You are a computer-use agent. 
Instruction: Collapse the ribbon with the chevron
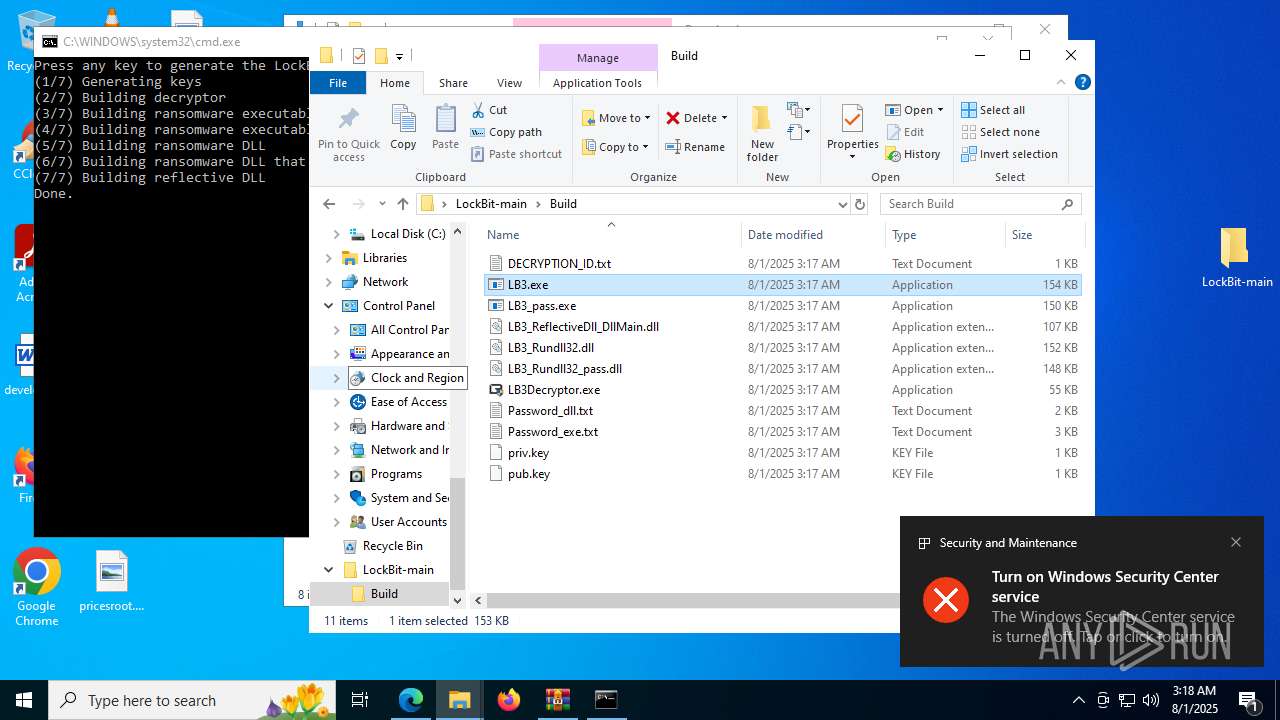click(1061, 82)
